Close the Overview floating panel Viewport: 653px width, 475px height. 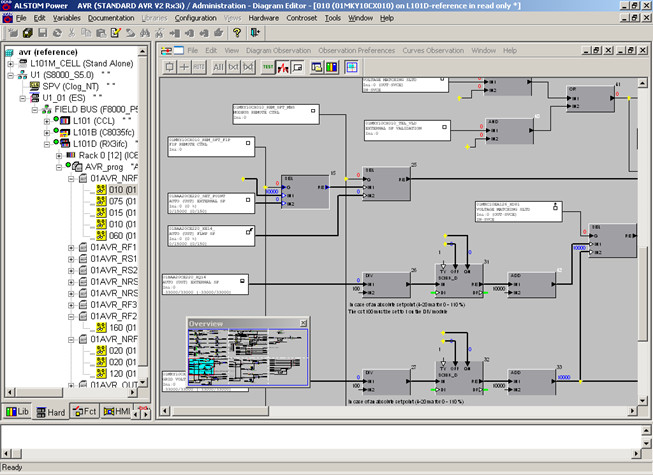pyautogui.click(x=303, y=323)
